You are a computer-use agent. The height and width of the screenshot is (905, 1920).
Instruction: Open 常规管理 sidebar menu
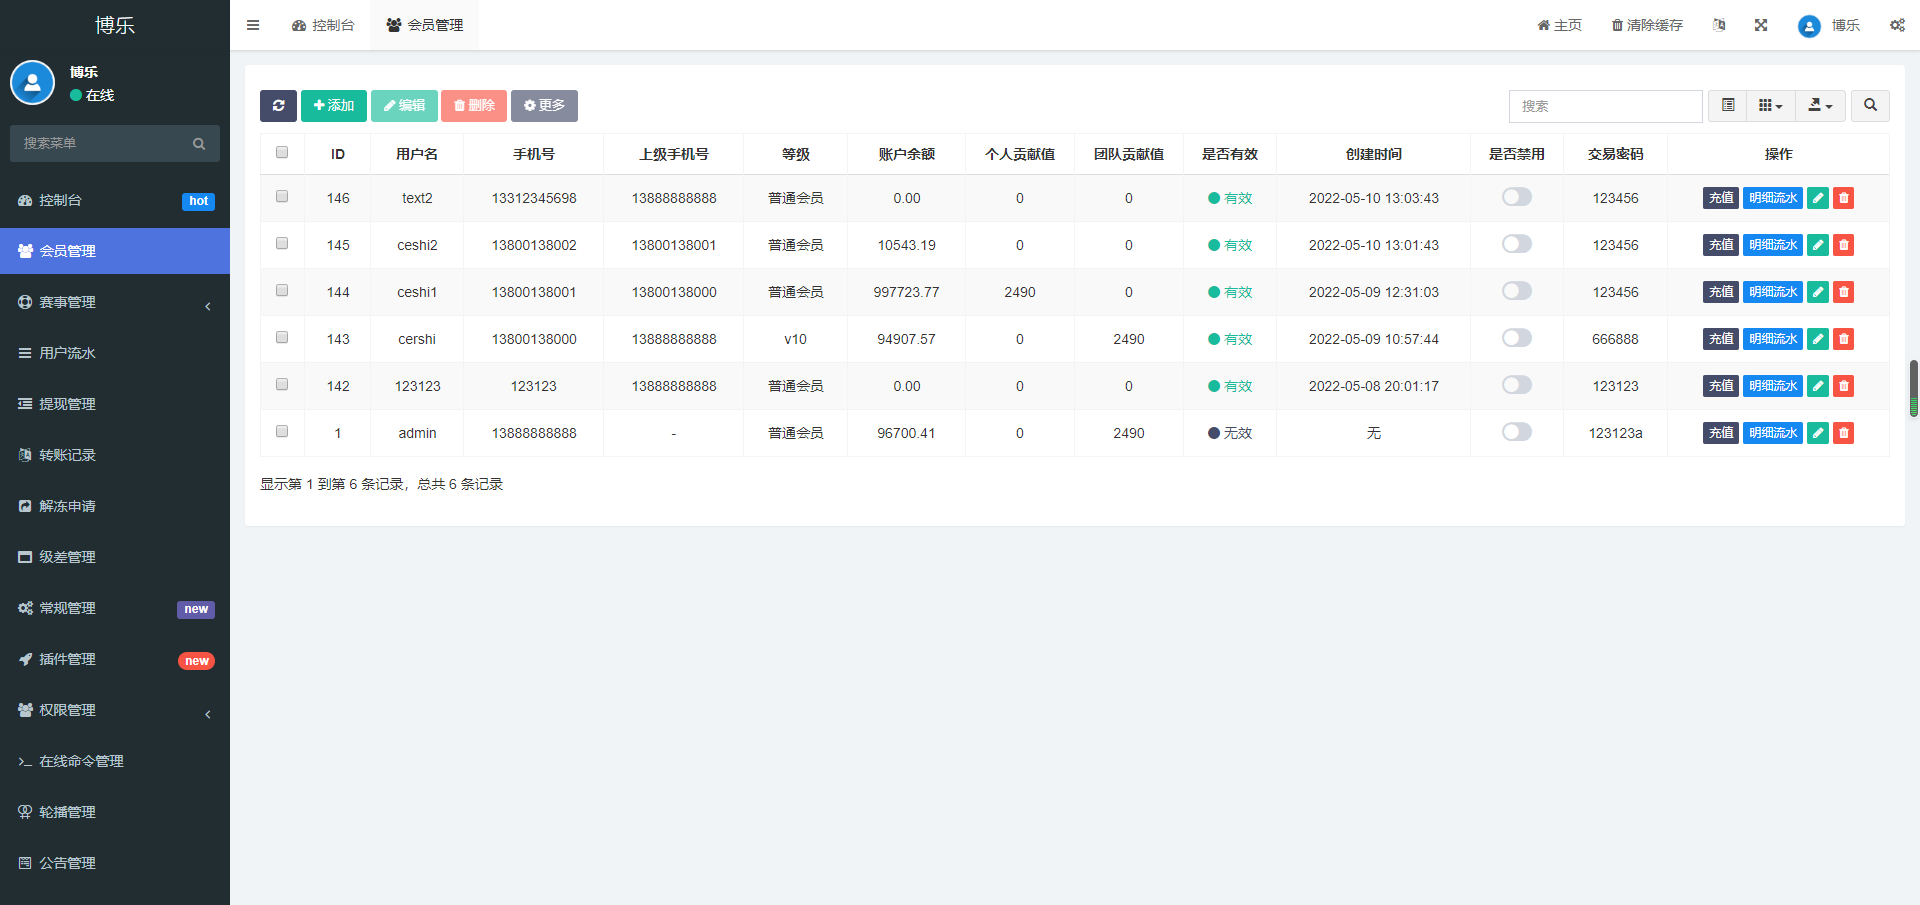(115, 608)
